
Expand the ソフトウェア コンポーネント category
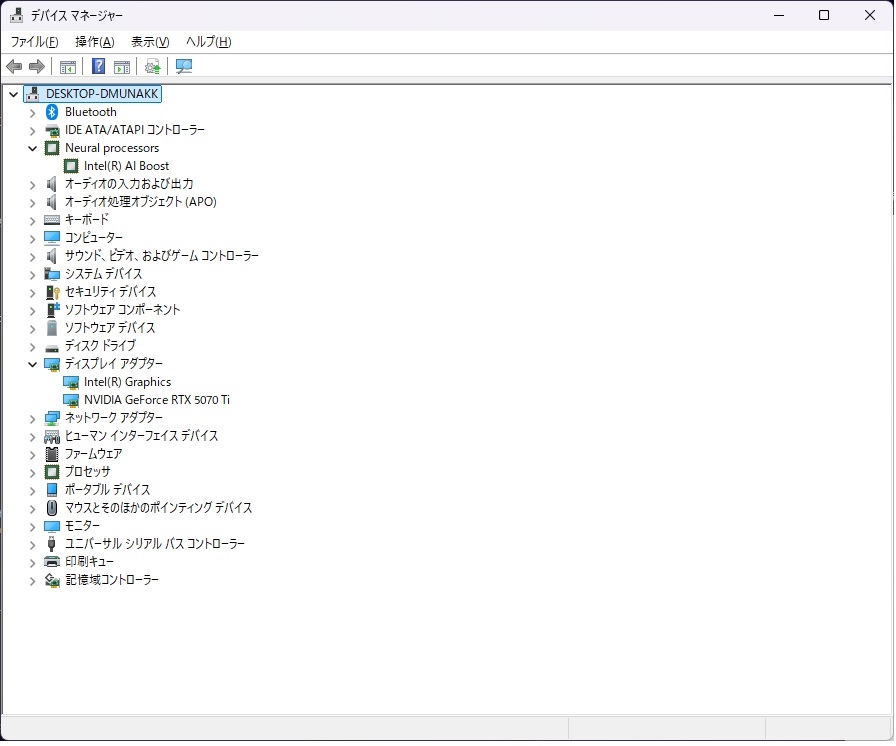click(33, 311)
